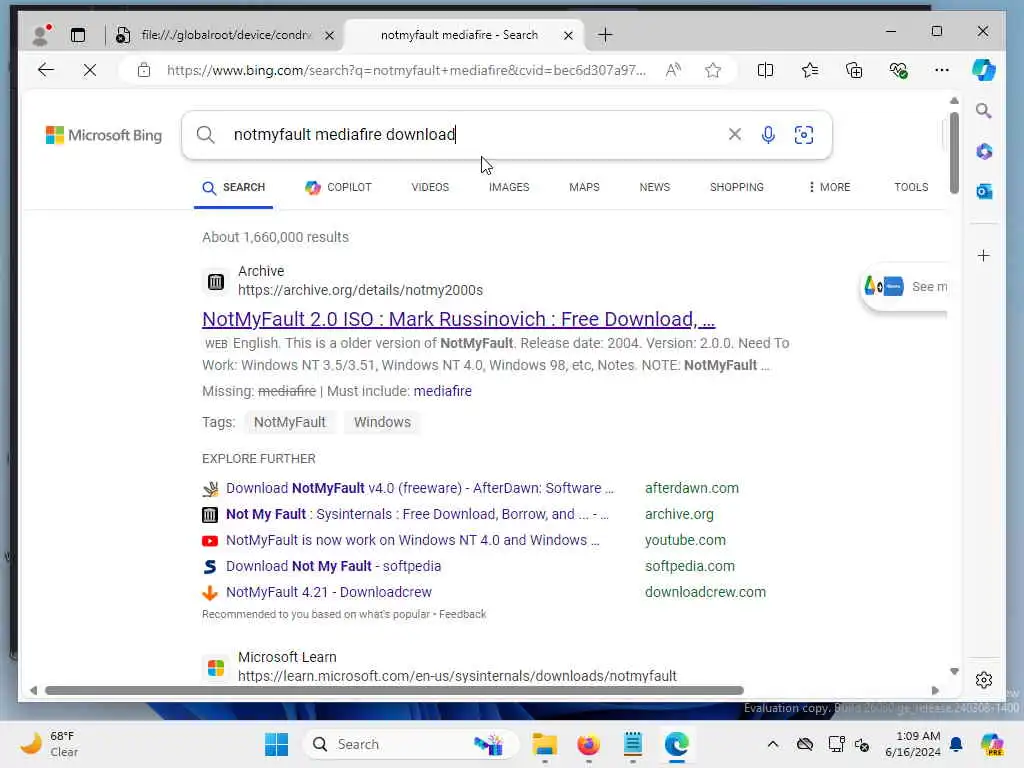Switch to the VIDEOS tab
Screen dimensions: 1024x768
(430, 187)
